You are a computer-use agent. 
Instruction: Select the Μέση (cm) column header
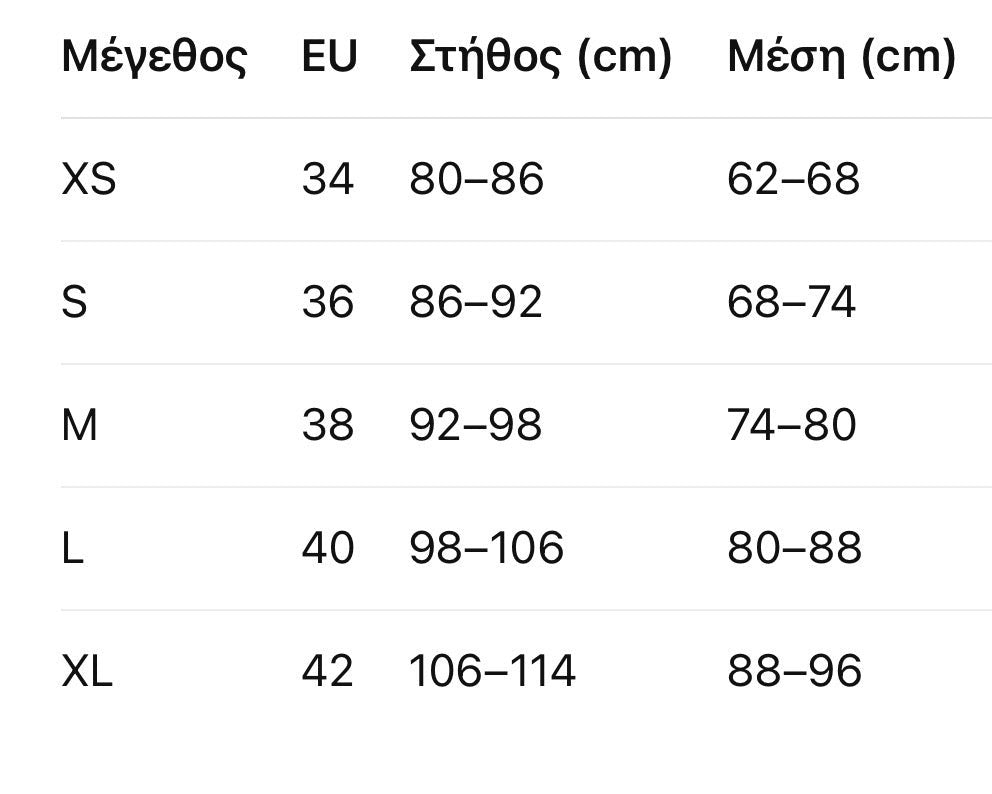tap(841, 57)
